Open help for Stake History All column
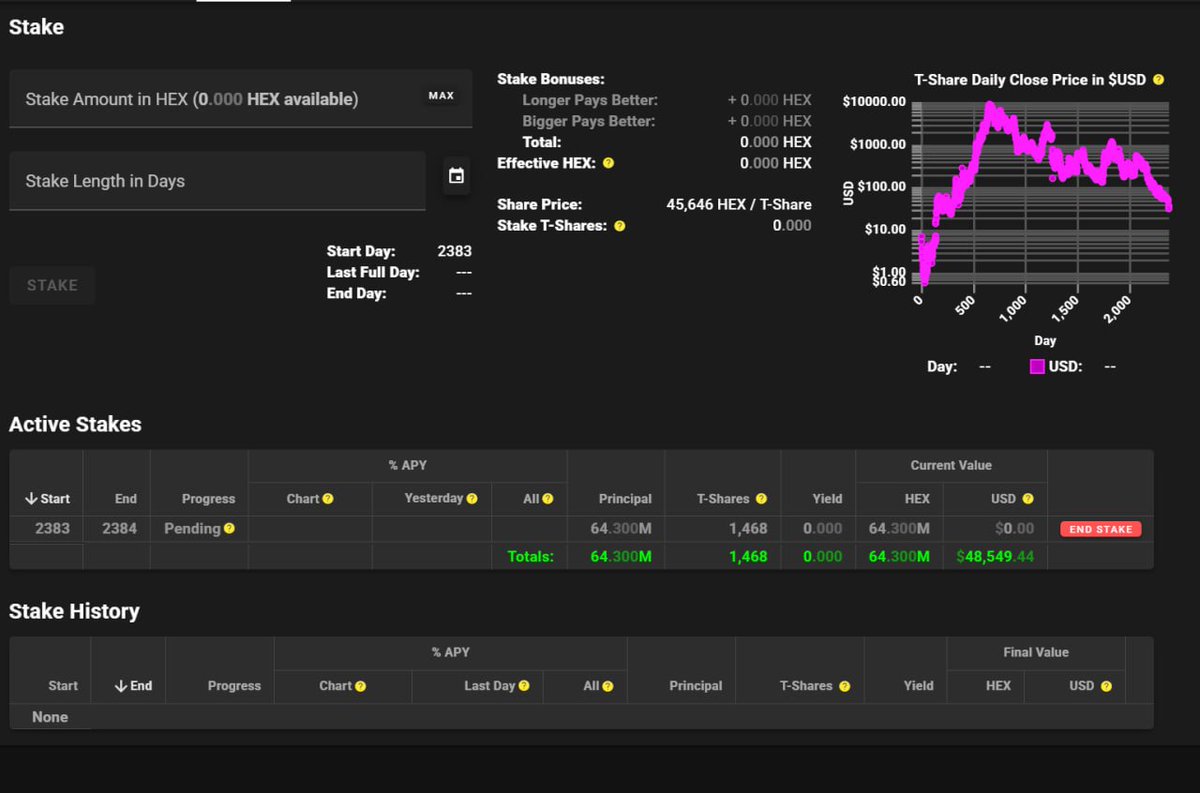1200x793 pixels. tap(606, 686)
